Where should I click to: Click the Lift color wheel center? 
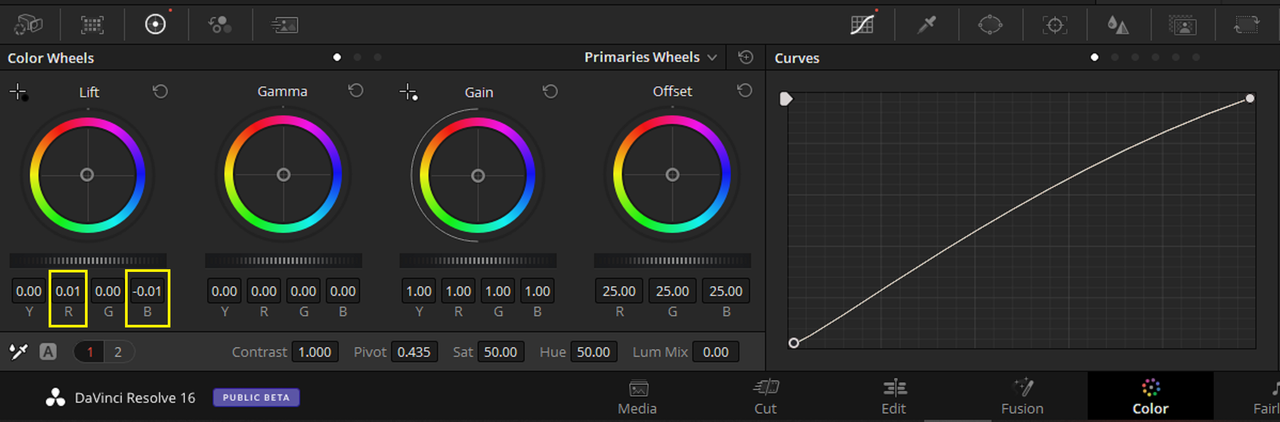pos(87,174)
